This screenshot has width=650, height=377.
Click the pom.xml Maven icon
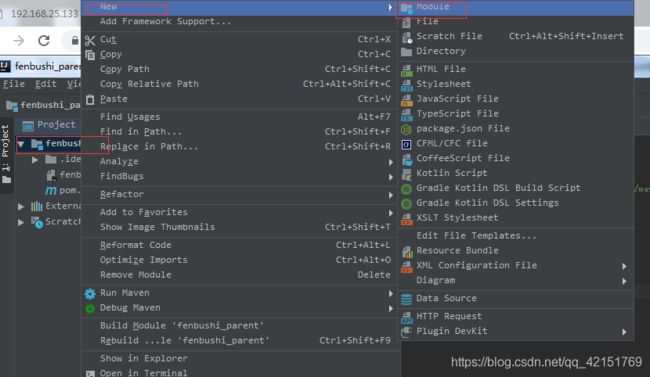(51, 190)
